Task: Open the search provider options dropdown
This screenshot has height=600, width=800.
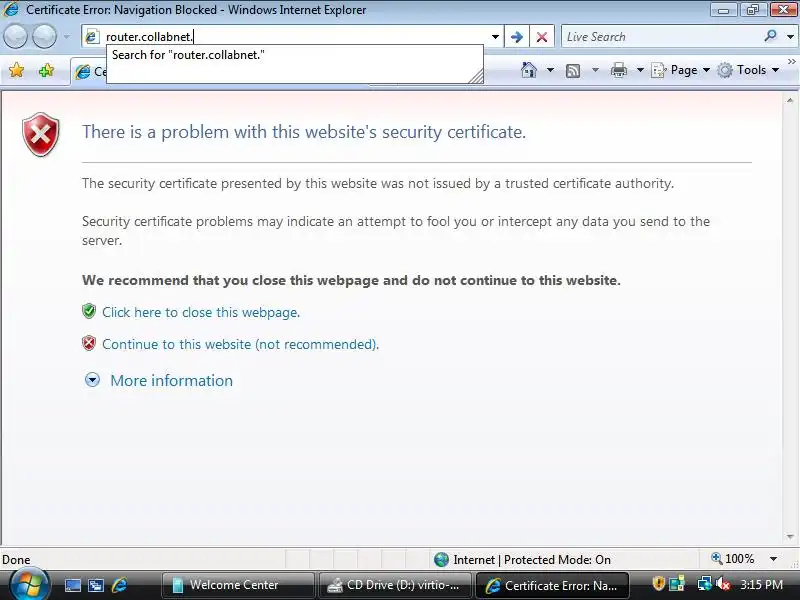Action: point(790,37)
